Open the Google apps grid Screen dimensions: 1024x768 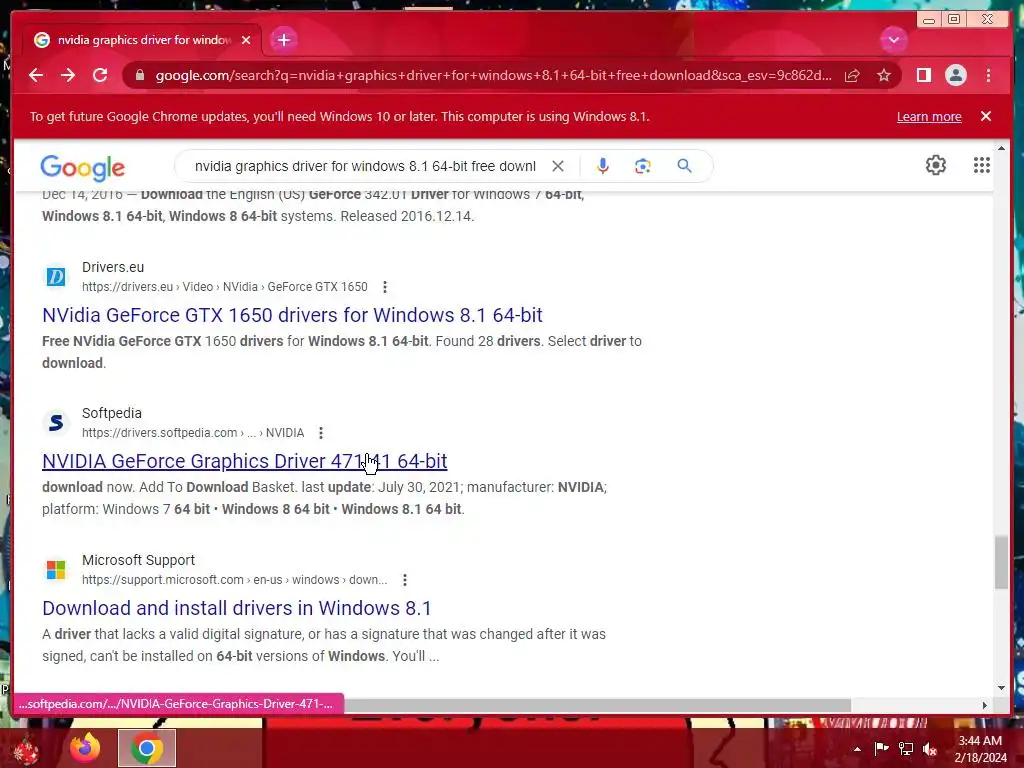click(x=981, y=165)
